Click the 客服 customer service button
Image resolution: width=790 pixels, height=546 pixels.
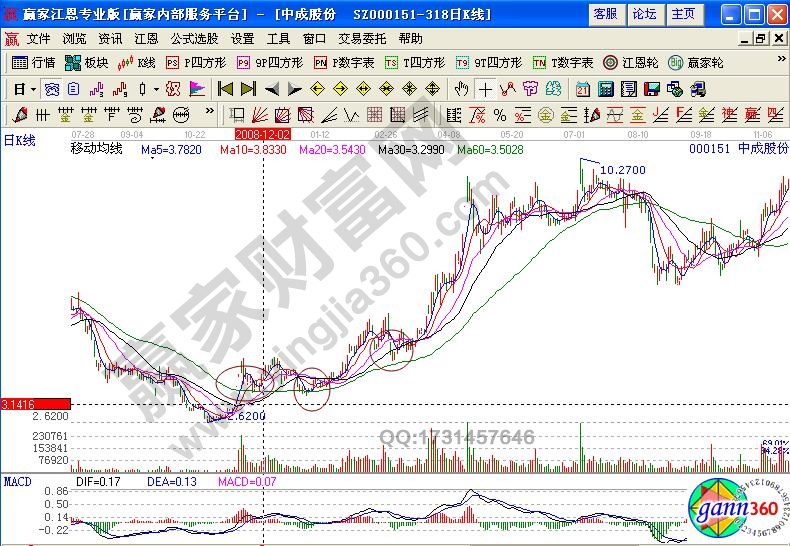pos(605,14)
